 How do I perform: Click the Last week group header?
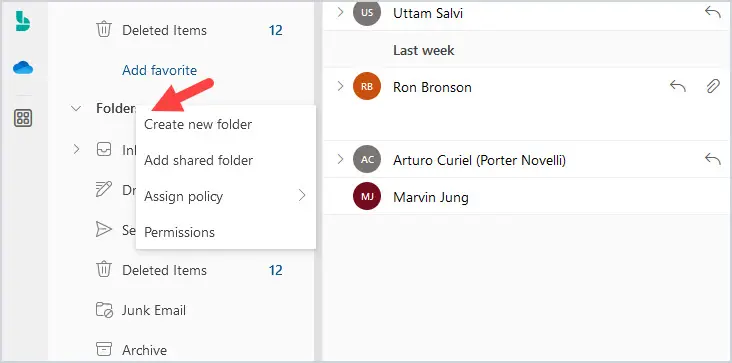click(x=423, y=50)
